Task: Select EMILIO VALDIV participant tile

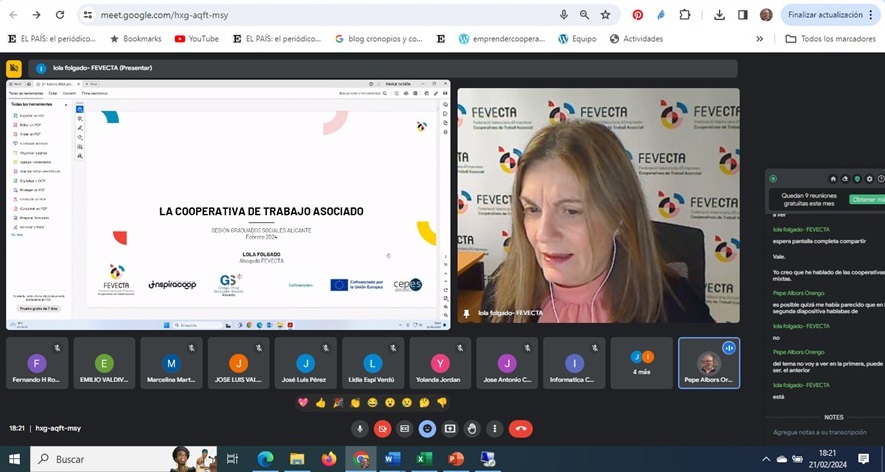Action: [x=104, y=363]
